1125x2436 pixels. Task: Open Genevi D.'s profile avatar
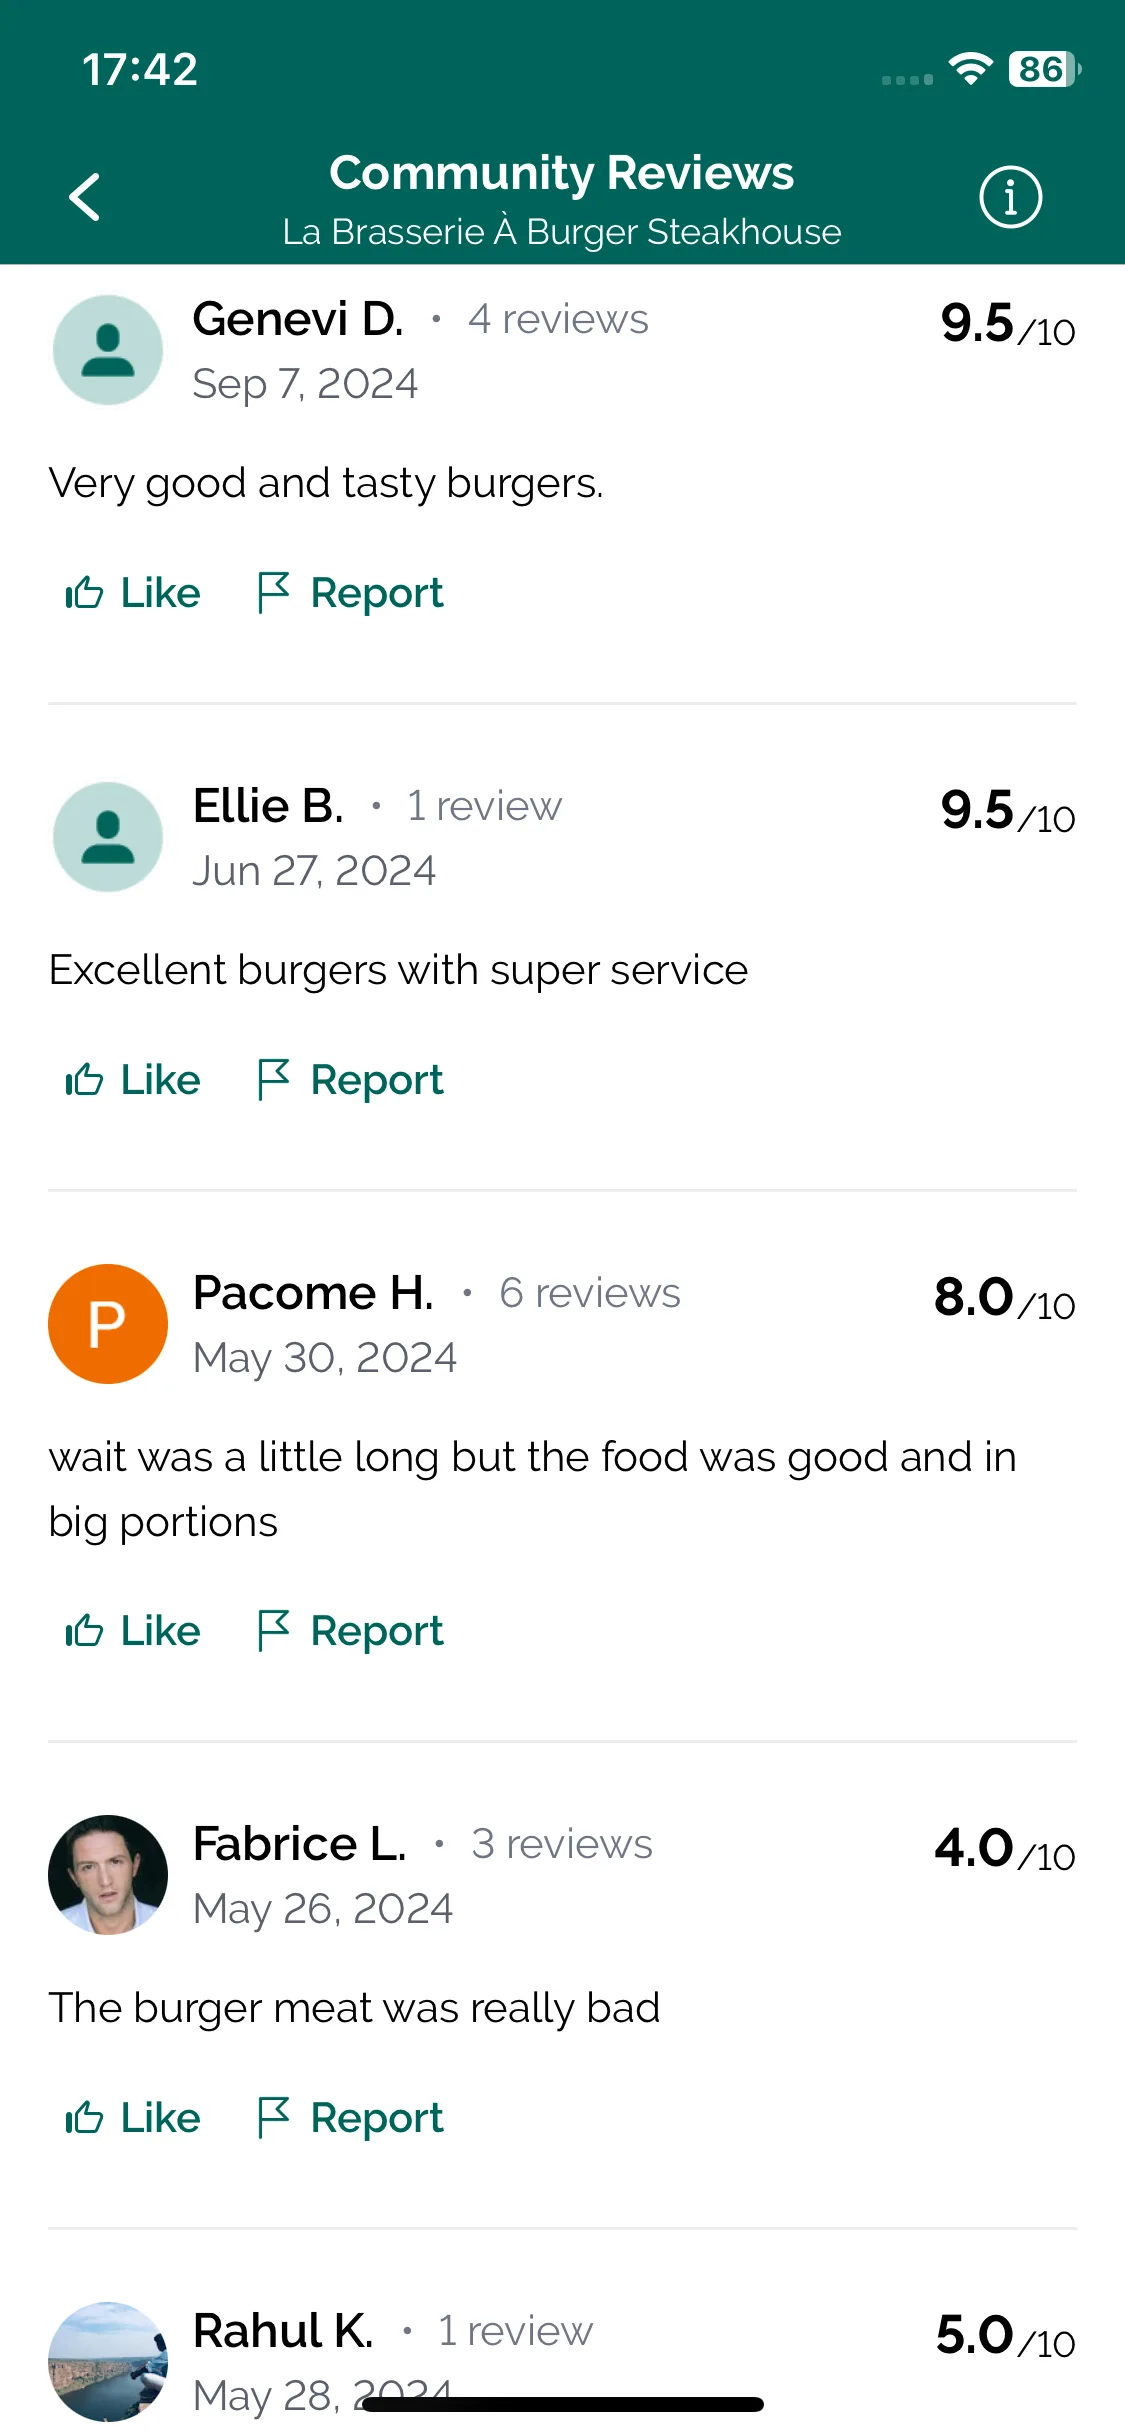point(108,350)
